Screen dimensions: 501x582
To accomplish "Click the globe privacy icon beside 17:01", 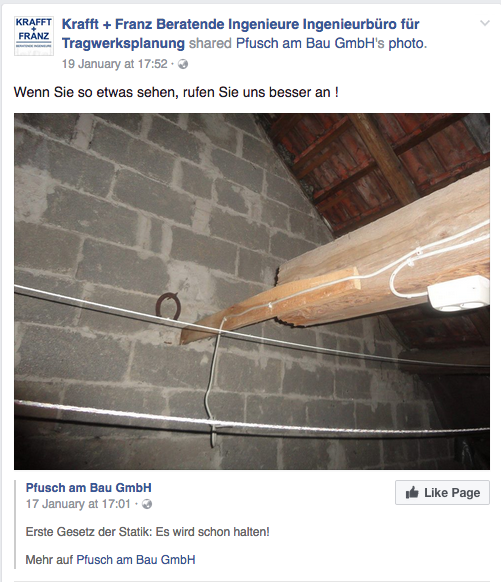I will pos(147,504).
